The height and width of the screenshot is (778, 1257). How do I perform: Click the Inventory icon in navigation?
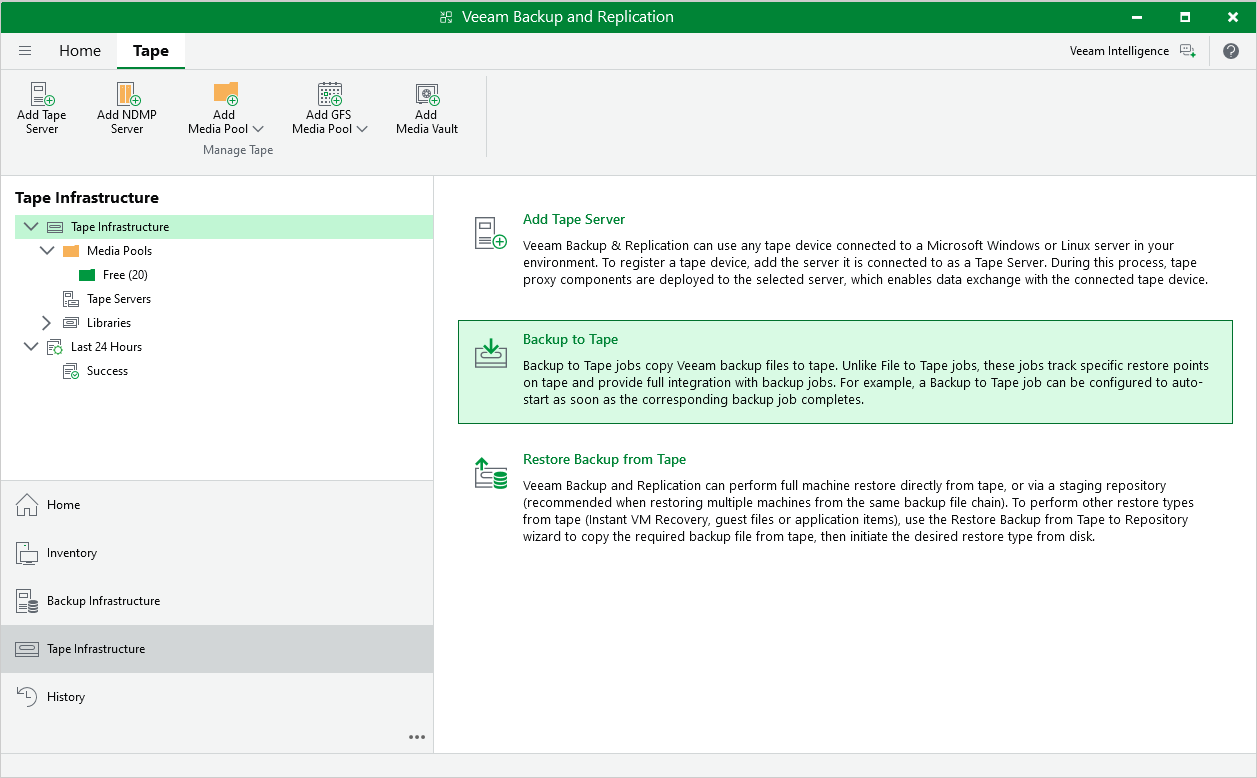click(x=27, y=553)
